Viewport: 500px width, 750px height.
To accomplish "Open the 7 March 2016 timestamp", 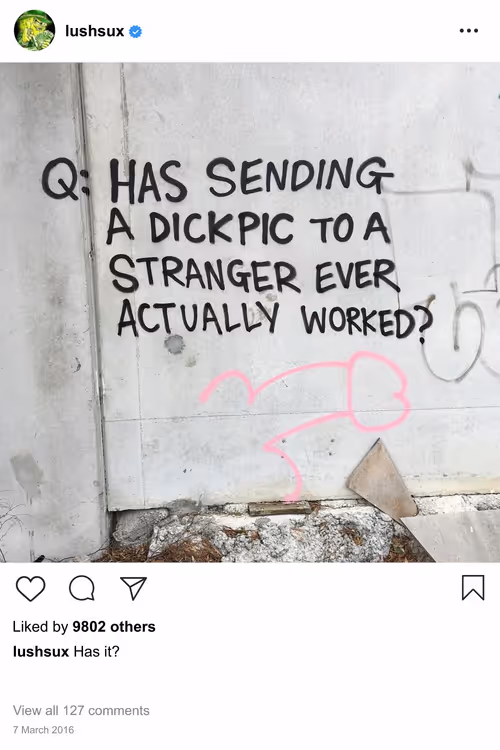I will 44,730.
